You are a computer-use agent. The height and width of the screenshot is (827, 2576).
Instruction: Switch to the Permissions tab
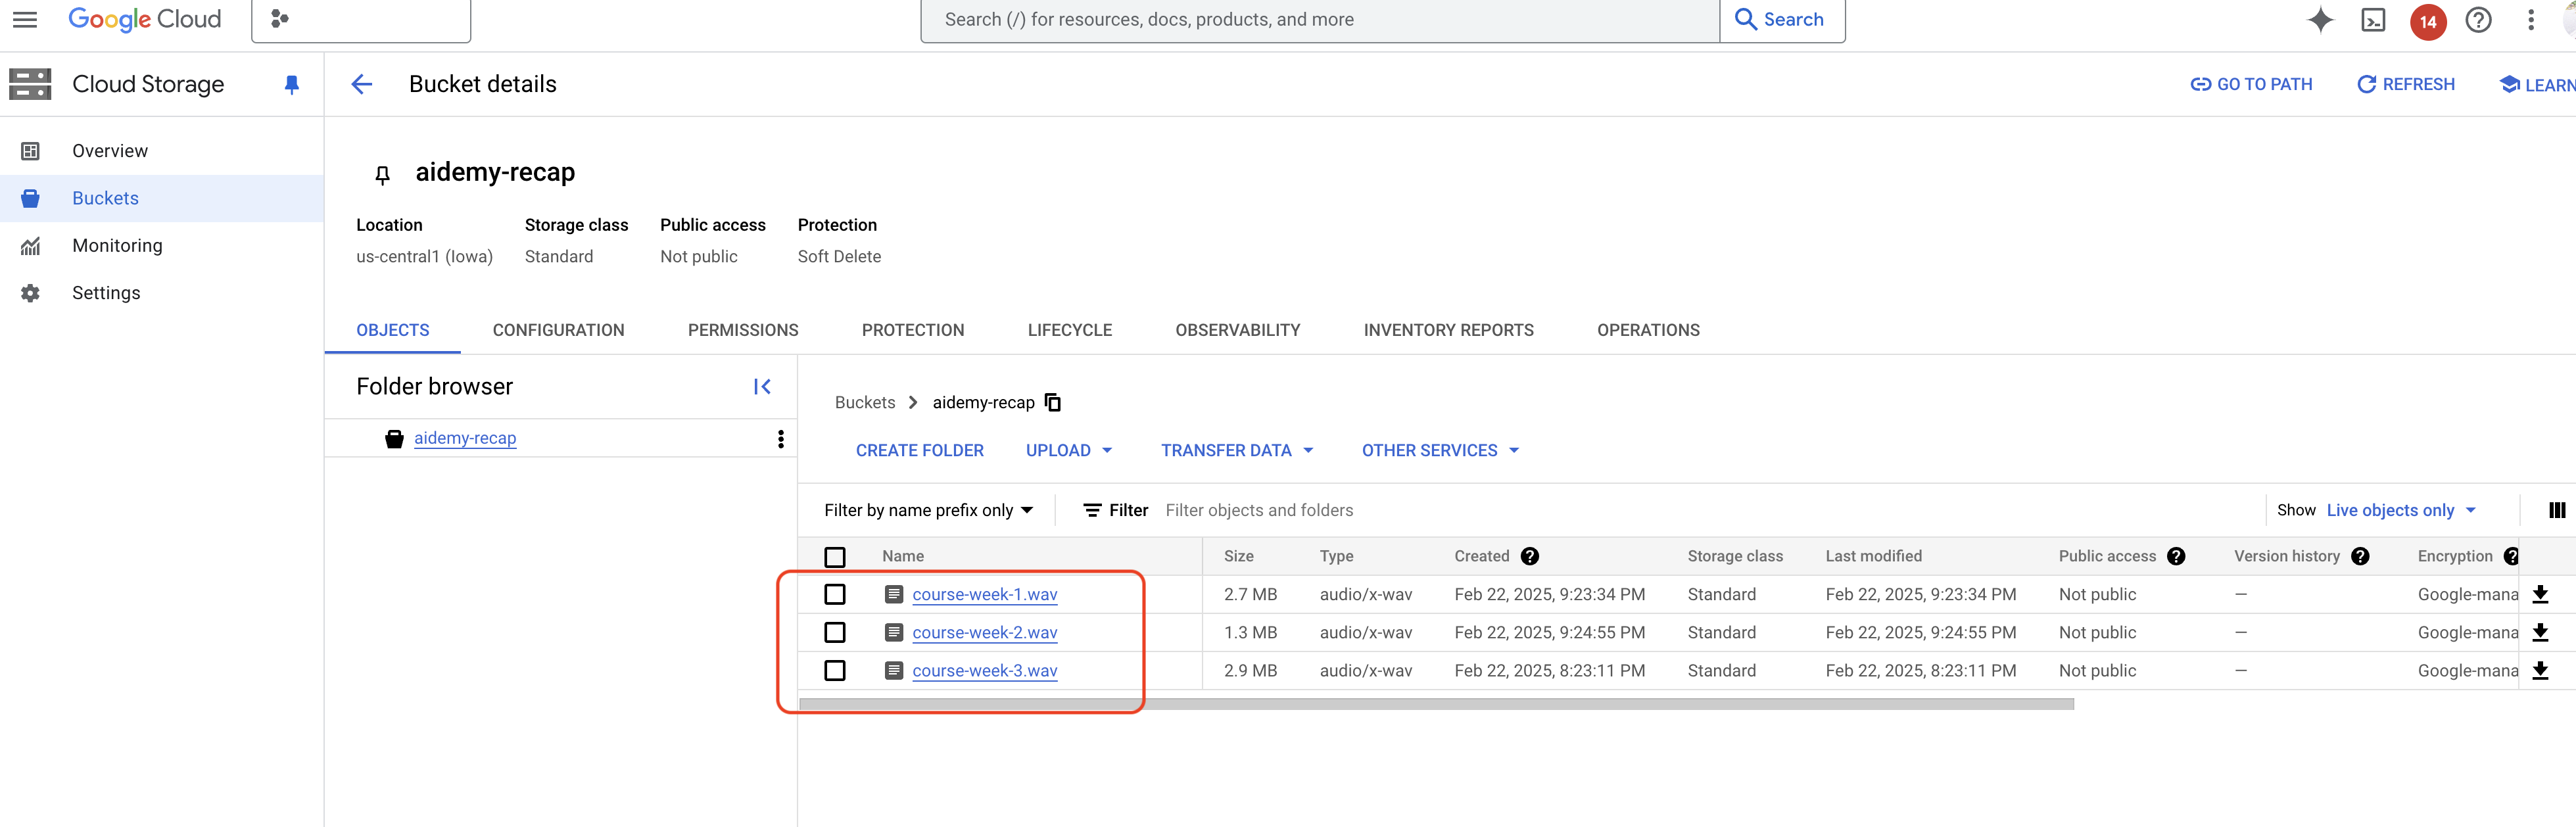[742, 329]
